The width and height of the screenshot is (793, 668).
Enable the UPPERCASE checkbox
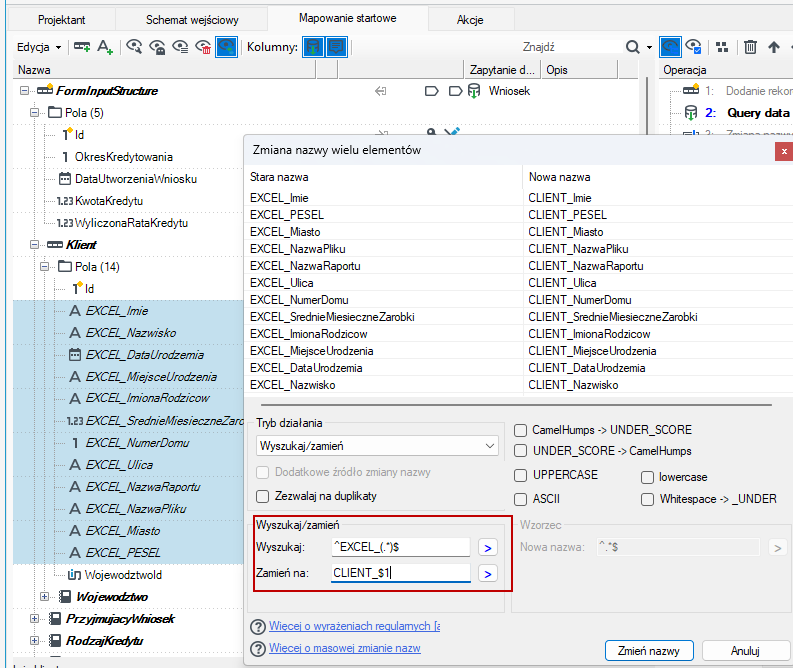[x=520, y=475]
